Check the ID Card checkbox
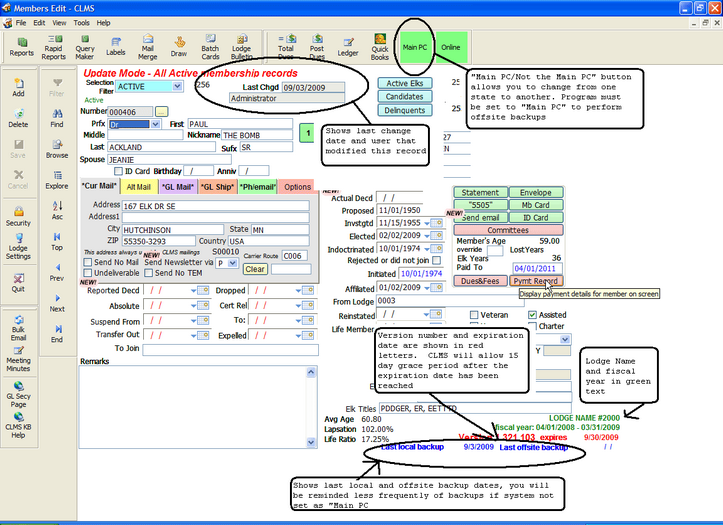This screenshot has width=723, height=525. (x=118, y=171)
